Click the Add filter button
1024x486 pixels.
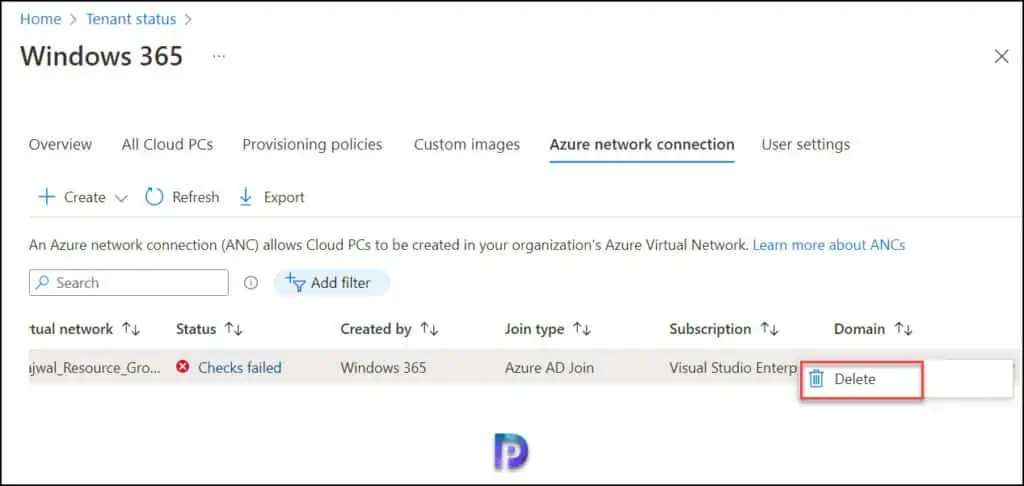click(332, 283)
